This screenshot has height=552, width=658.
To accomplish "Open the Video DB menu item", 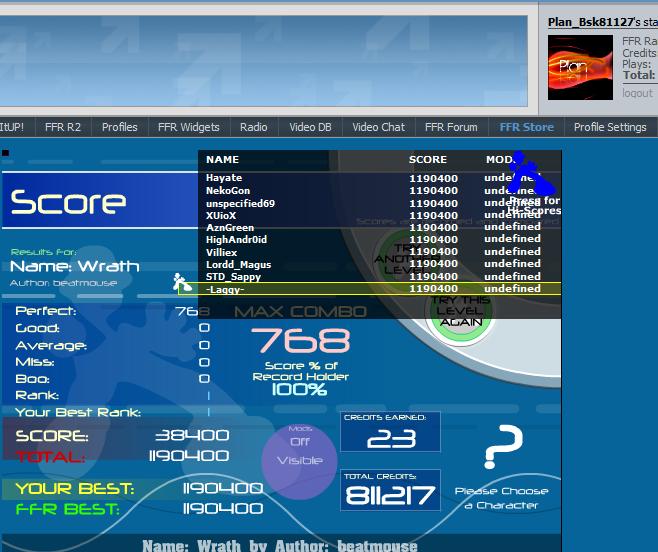I will click(x=310, y=127).
